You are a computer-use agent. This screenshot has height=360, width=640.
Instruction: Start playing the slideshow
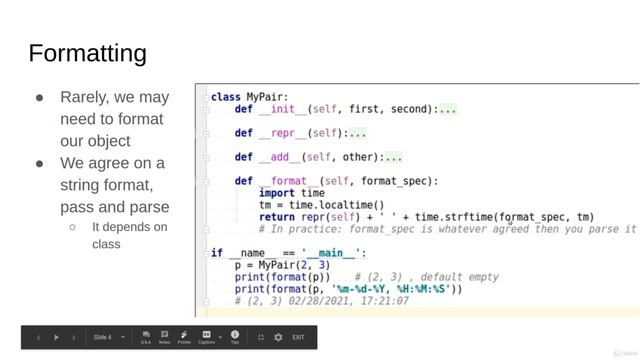(x=56, y=338)
